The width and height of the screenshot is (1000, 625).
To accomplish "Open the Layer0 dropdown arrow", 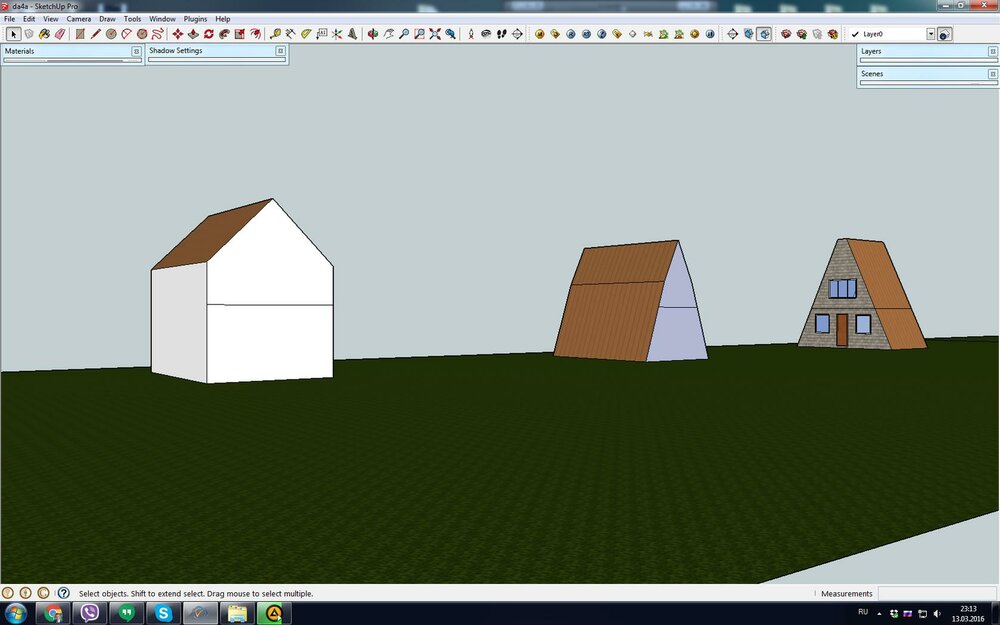I will [931, 33].
